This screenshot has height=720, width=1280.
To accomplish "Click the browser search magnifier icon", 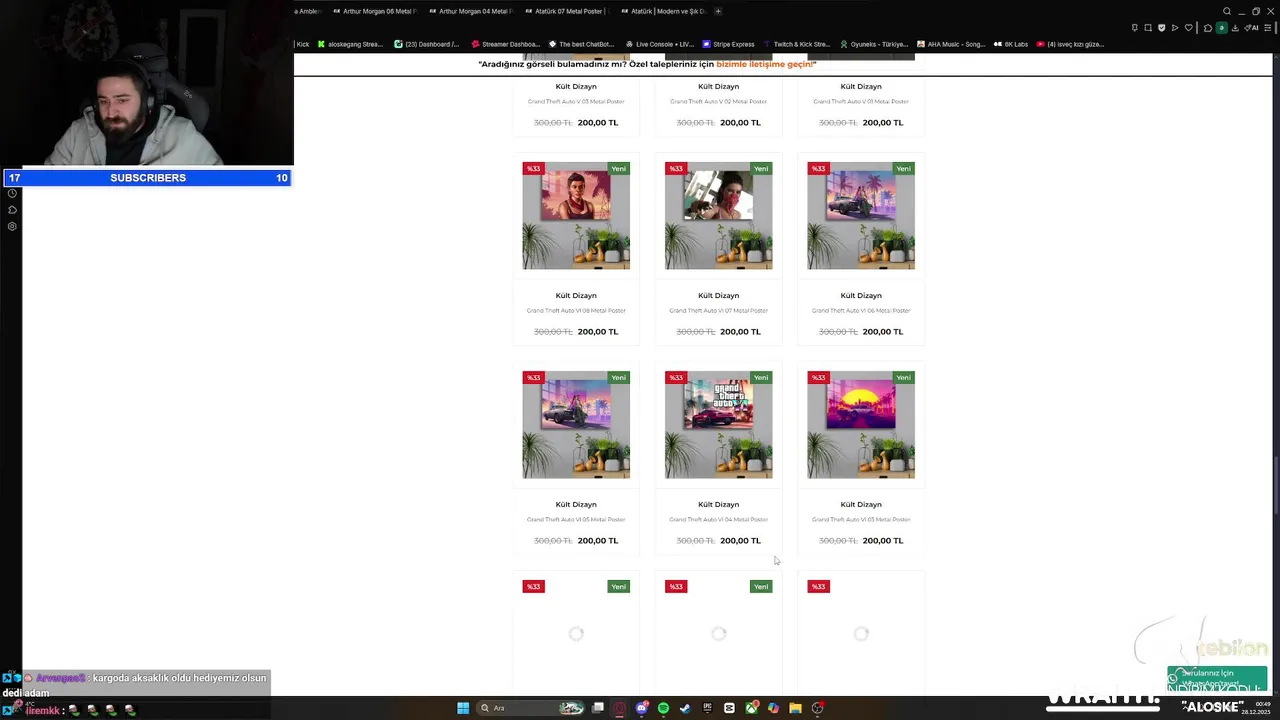I will pyautogui.click(x=1227, y=11).
